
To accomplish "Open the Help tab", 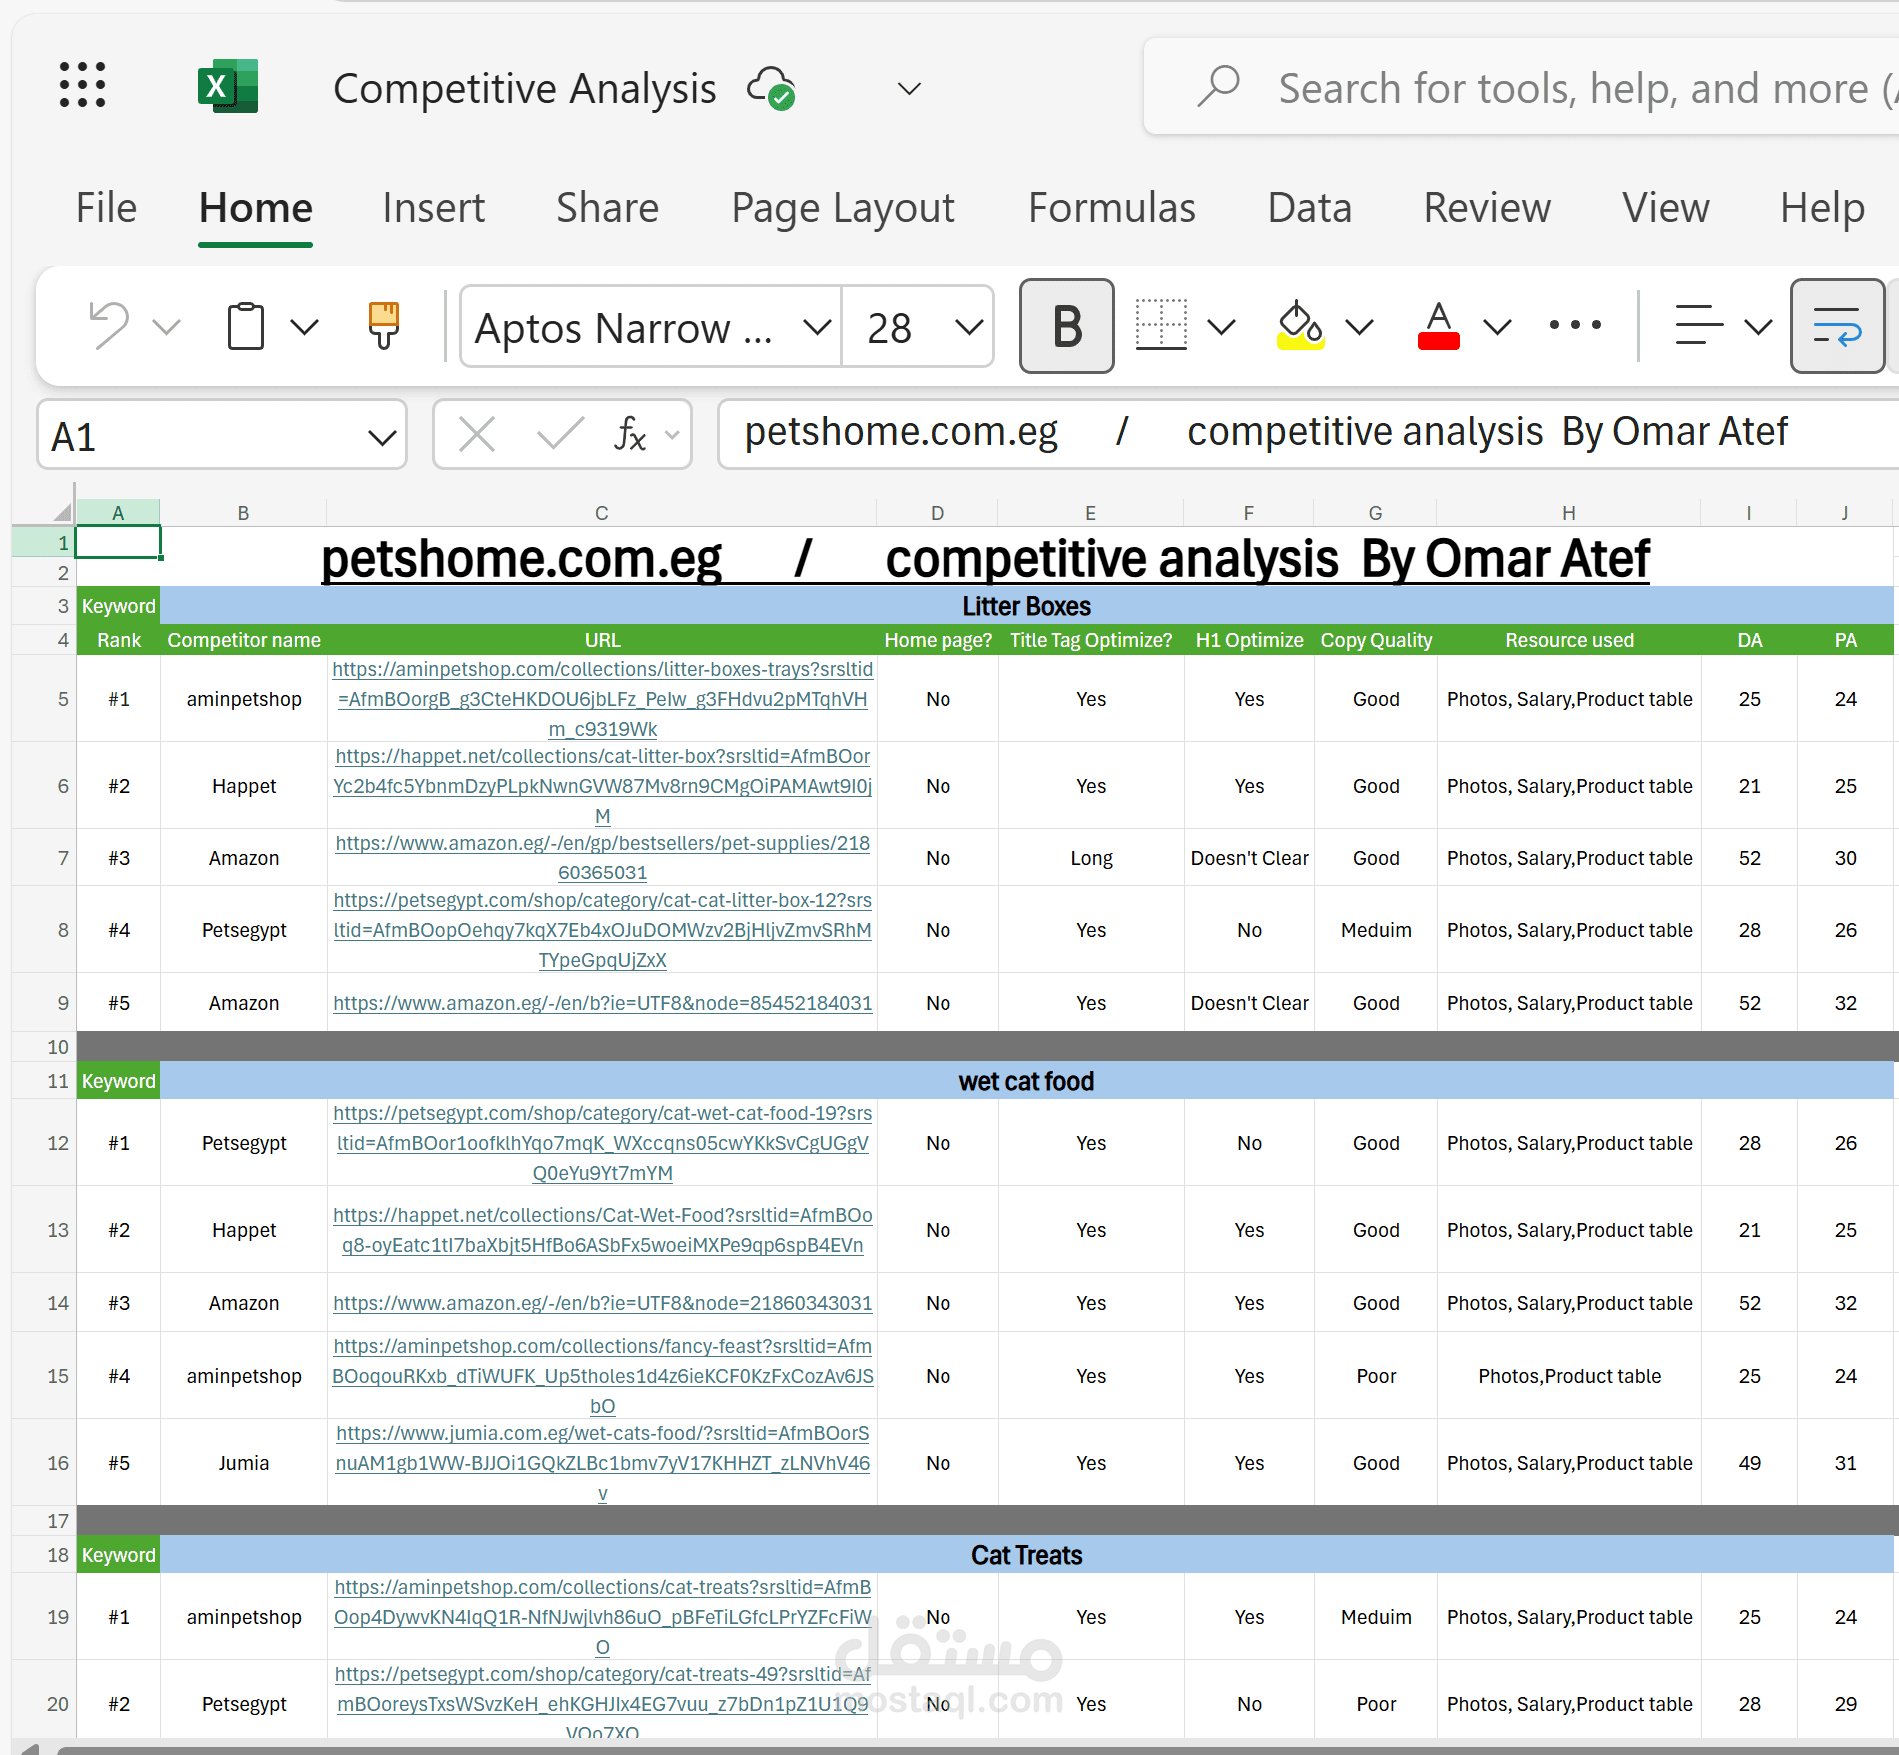I will (x=1822, y=208).
